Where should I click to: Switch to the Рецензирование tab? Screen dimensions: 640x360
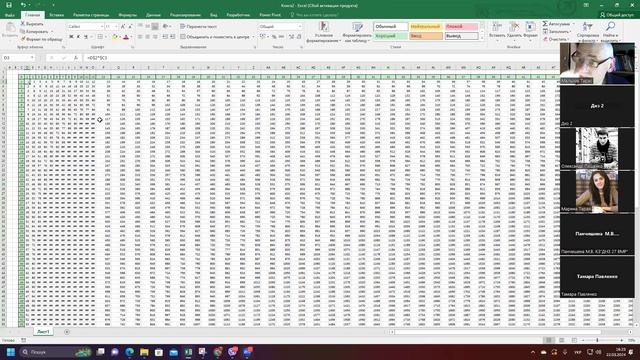185,15
